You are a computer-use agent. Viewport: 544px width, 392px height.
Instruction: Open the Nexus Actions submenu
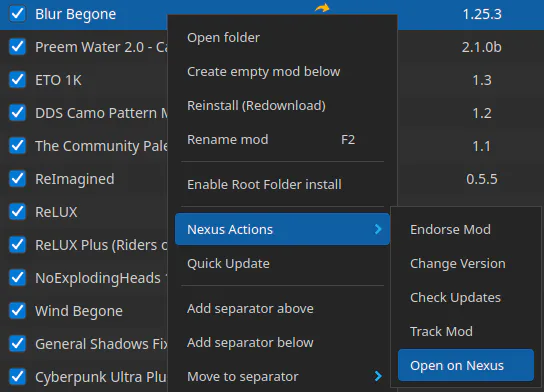pos(282,229)
